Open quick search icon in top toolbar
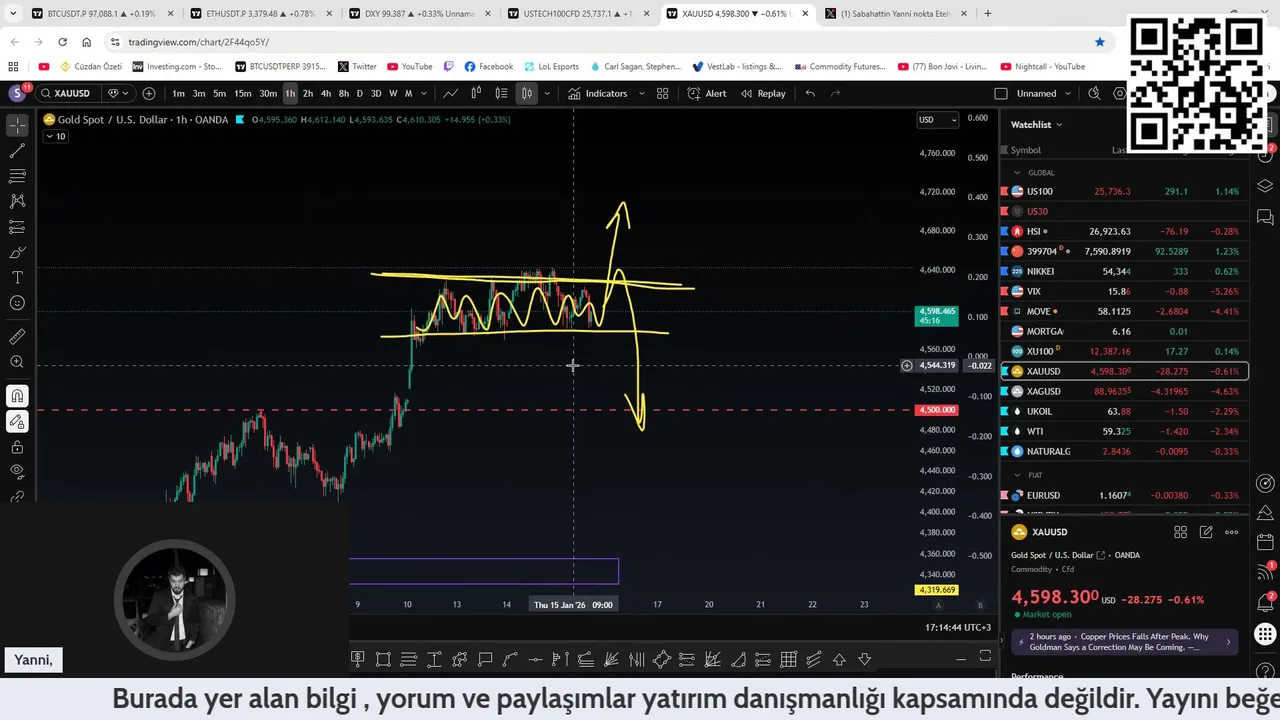The width and height of the screenshot is (1280, 720). coord(1094,93)
